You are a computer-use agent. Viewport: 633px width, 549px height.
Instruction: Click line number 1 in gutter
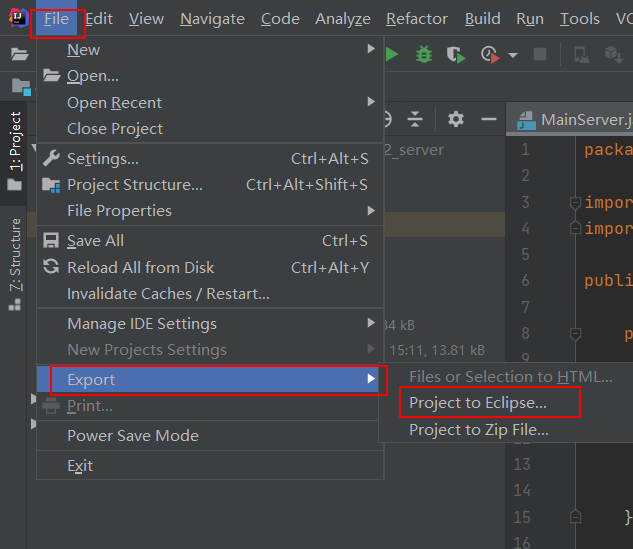525,149
